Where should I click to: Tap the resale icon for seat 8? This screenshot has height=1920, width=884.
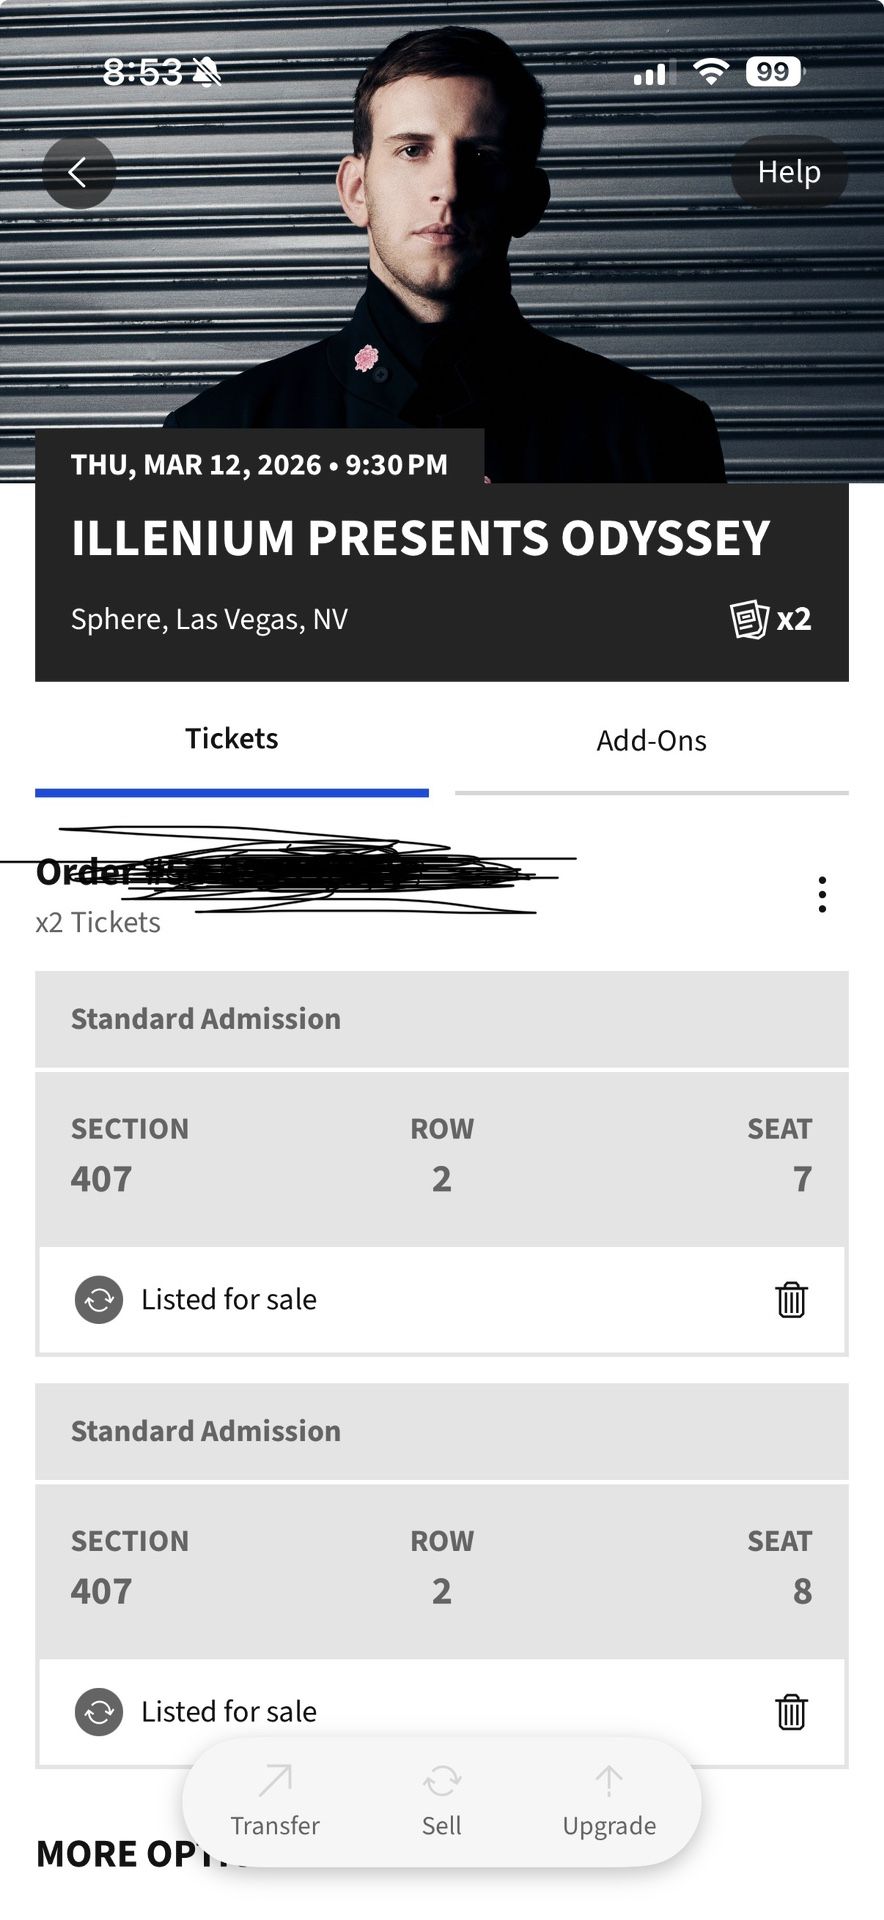coord(99,1711)
